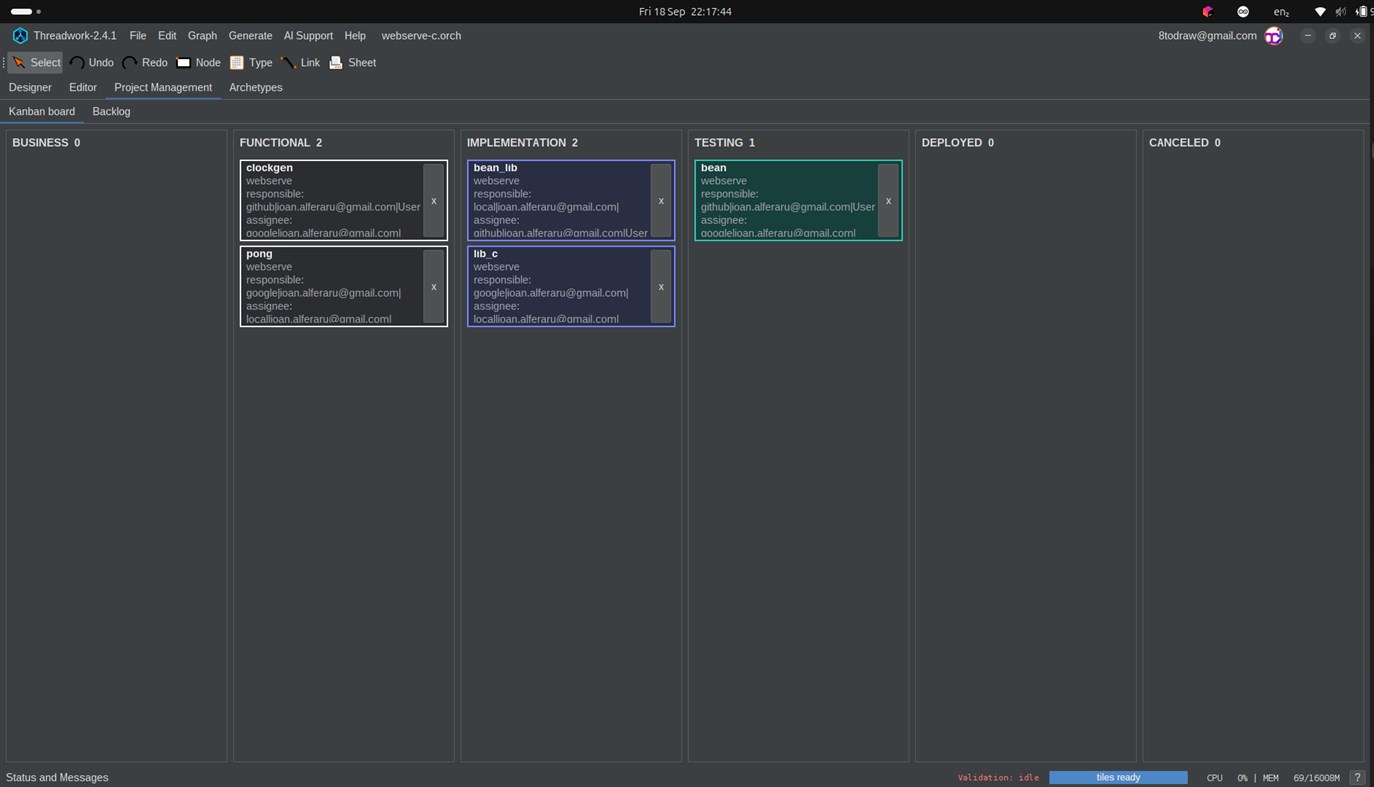Click the 'Validation: idle' status text
The height and width of the screenshot is (787, 1374).
(x=998, y=778)
